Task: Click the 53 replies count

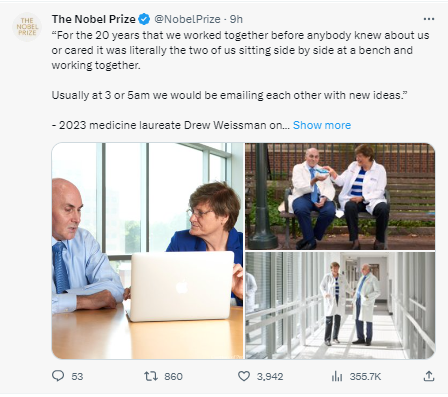Action: 77,377
